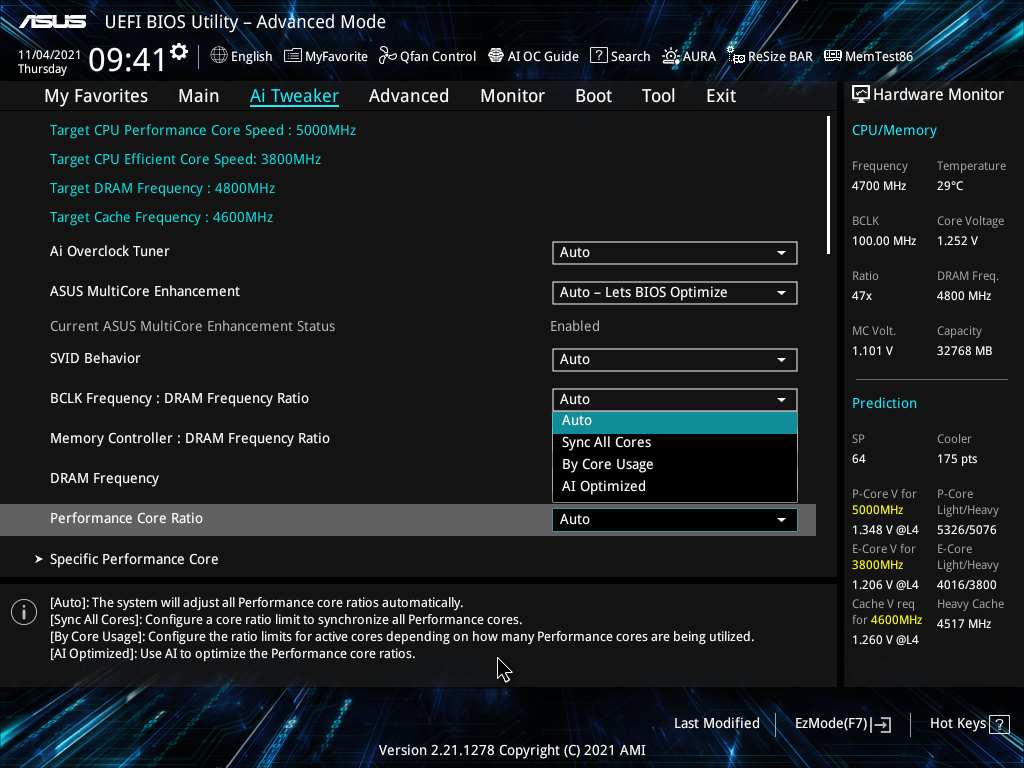Launch MemTest86 memory icon
Image resolution: width=1024 pixels, height=768 pixels.
pos(833,56)
